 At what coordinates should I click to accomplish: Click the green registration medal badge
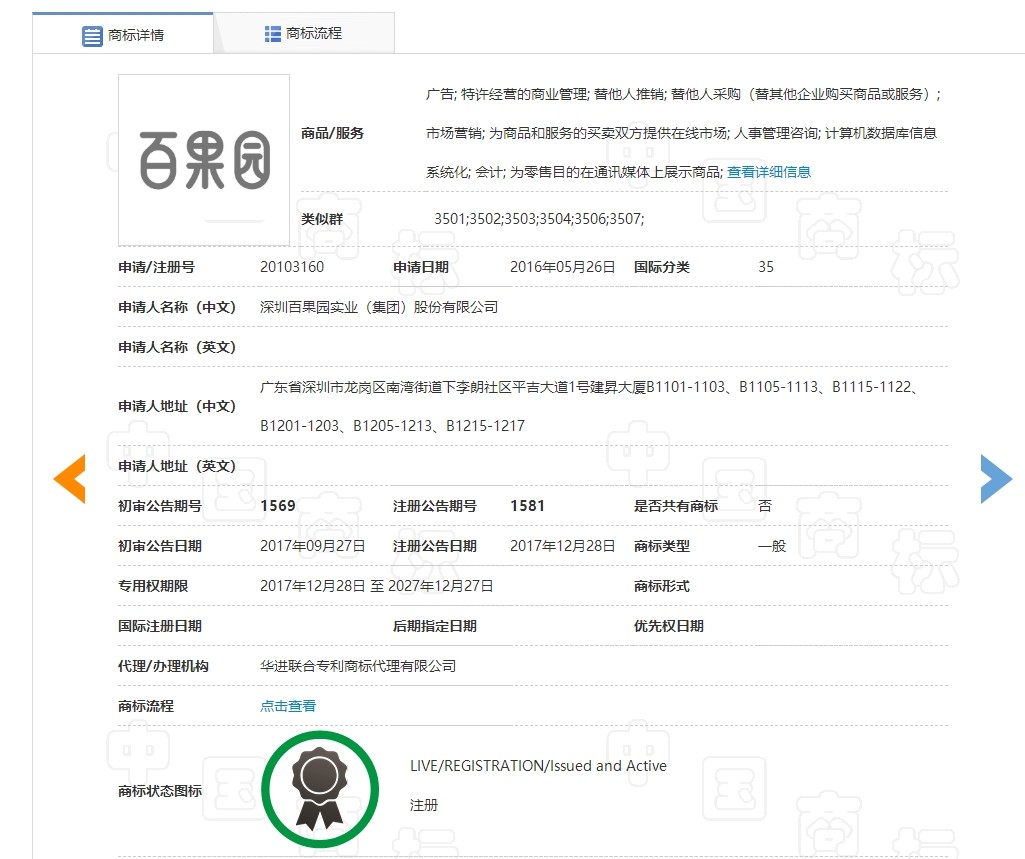(x=320, y=789)
